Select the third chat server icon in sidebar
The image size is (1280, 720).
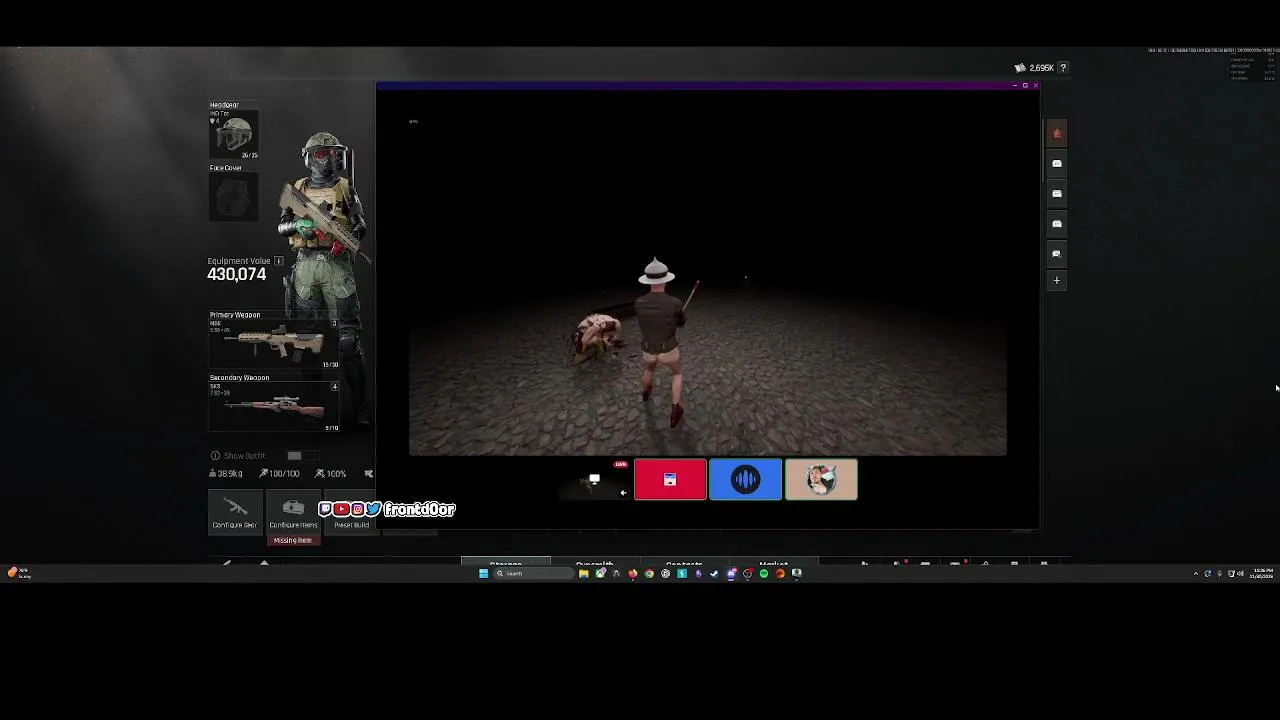point(1057,223)
